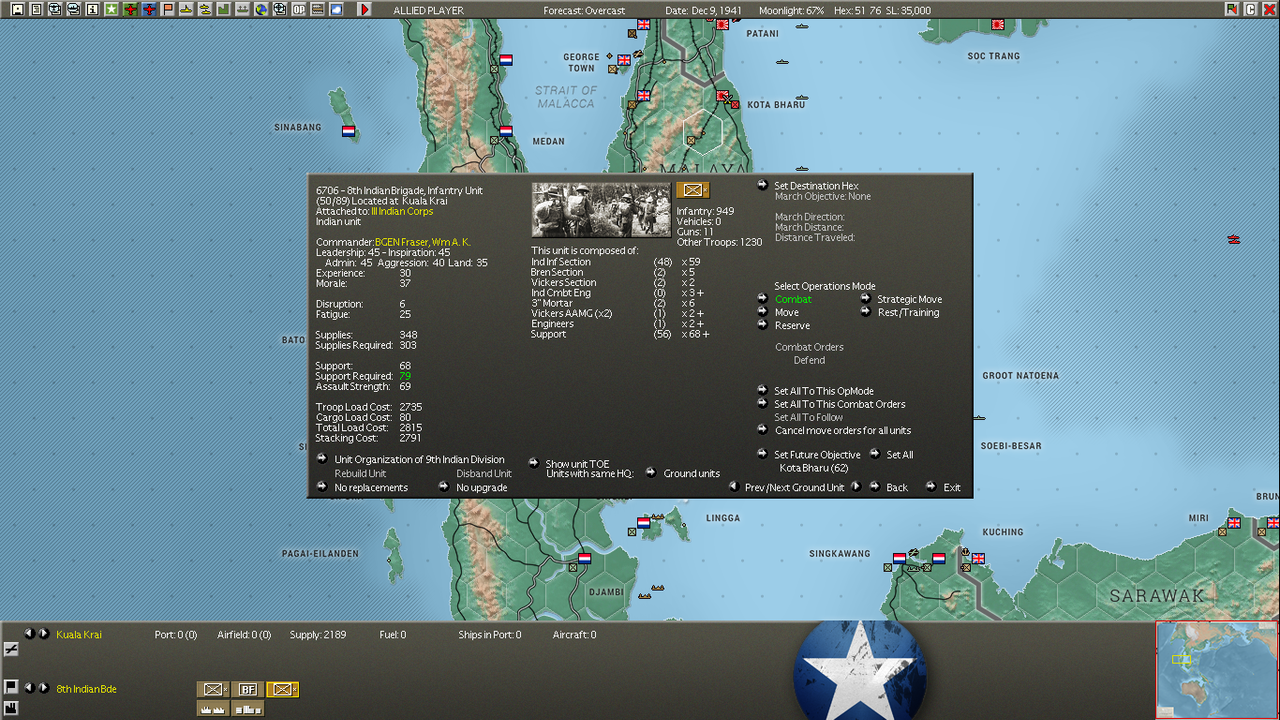Click previous unit arrow beside 8th Indian Bde
Viewport: 1280px width, 720px height.
tap(29, 688)
